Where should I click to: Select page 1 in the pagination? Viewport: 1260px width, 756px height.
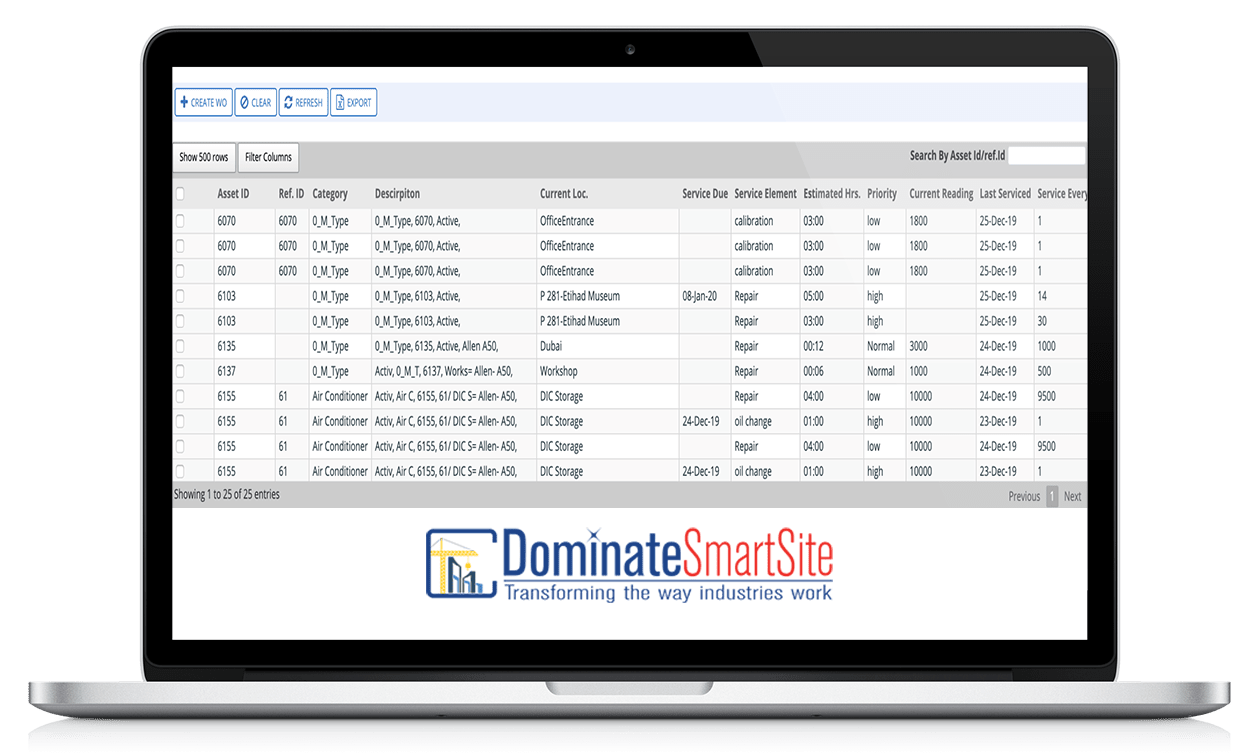(x=1052, y=496)
